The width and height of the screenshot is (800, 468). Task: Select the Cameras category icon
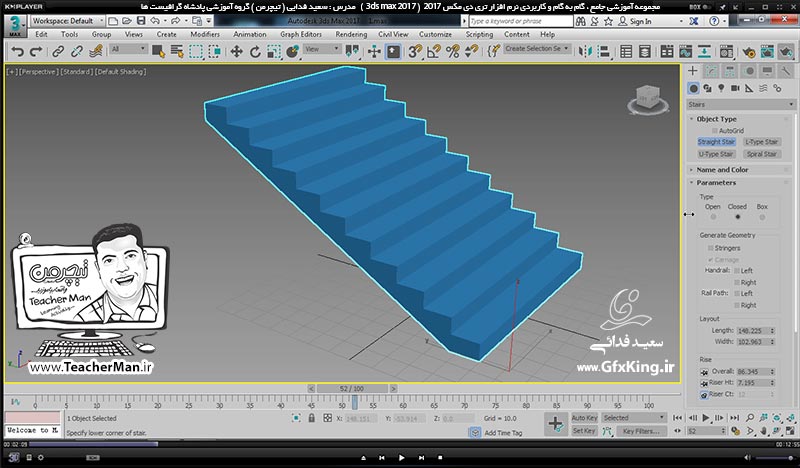click(735, 88)
